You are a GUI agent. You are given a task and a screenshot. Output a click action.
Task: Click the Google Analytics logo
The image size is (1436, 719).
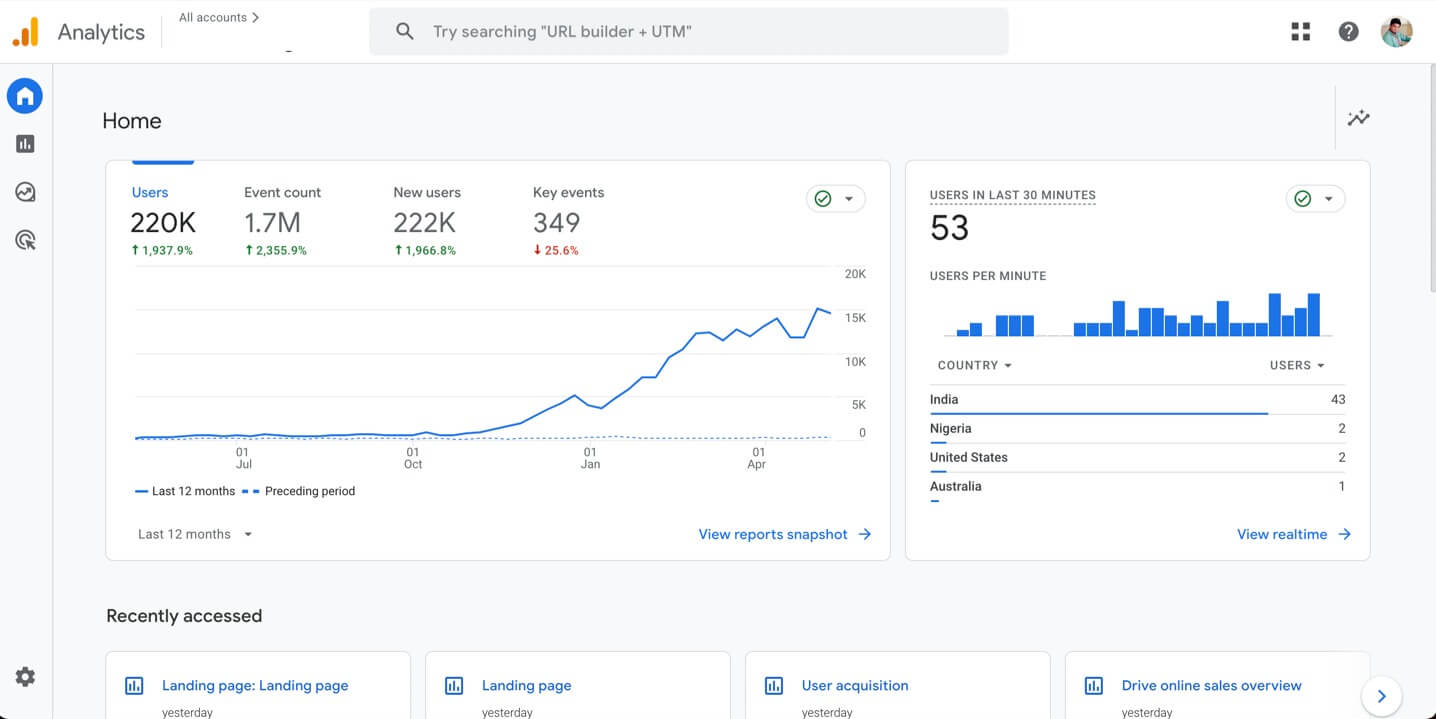tap(26, 32)
